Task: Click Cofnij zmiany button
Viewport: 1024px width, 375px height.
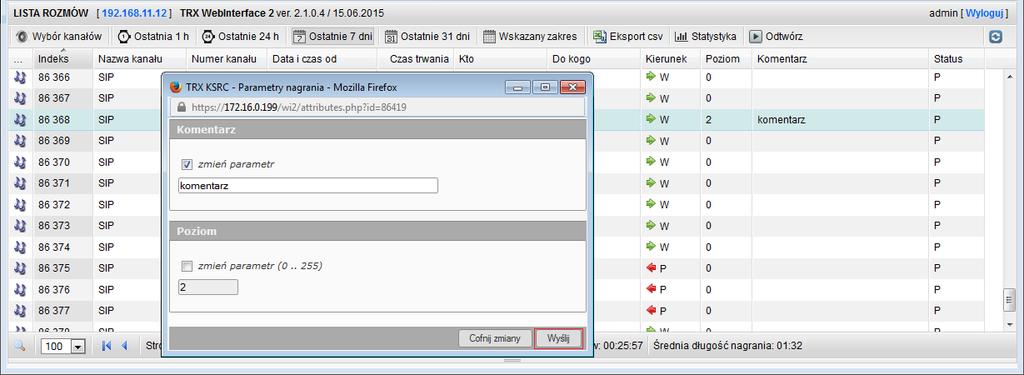Action: (x=495, y=338)
